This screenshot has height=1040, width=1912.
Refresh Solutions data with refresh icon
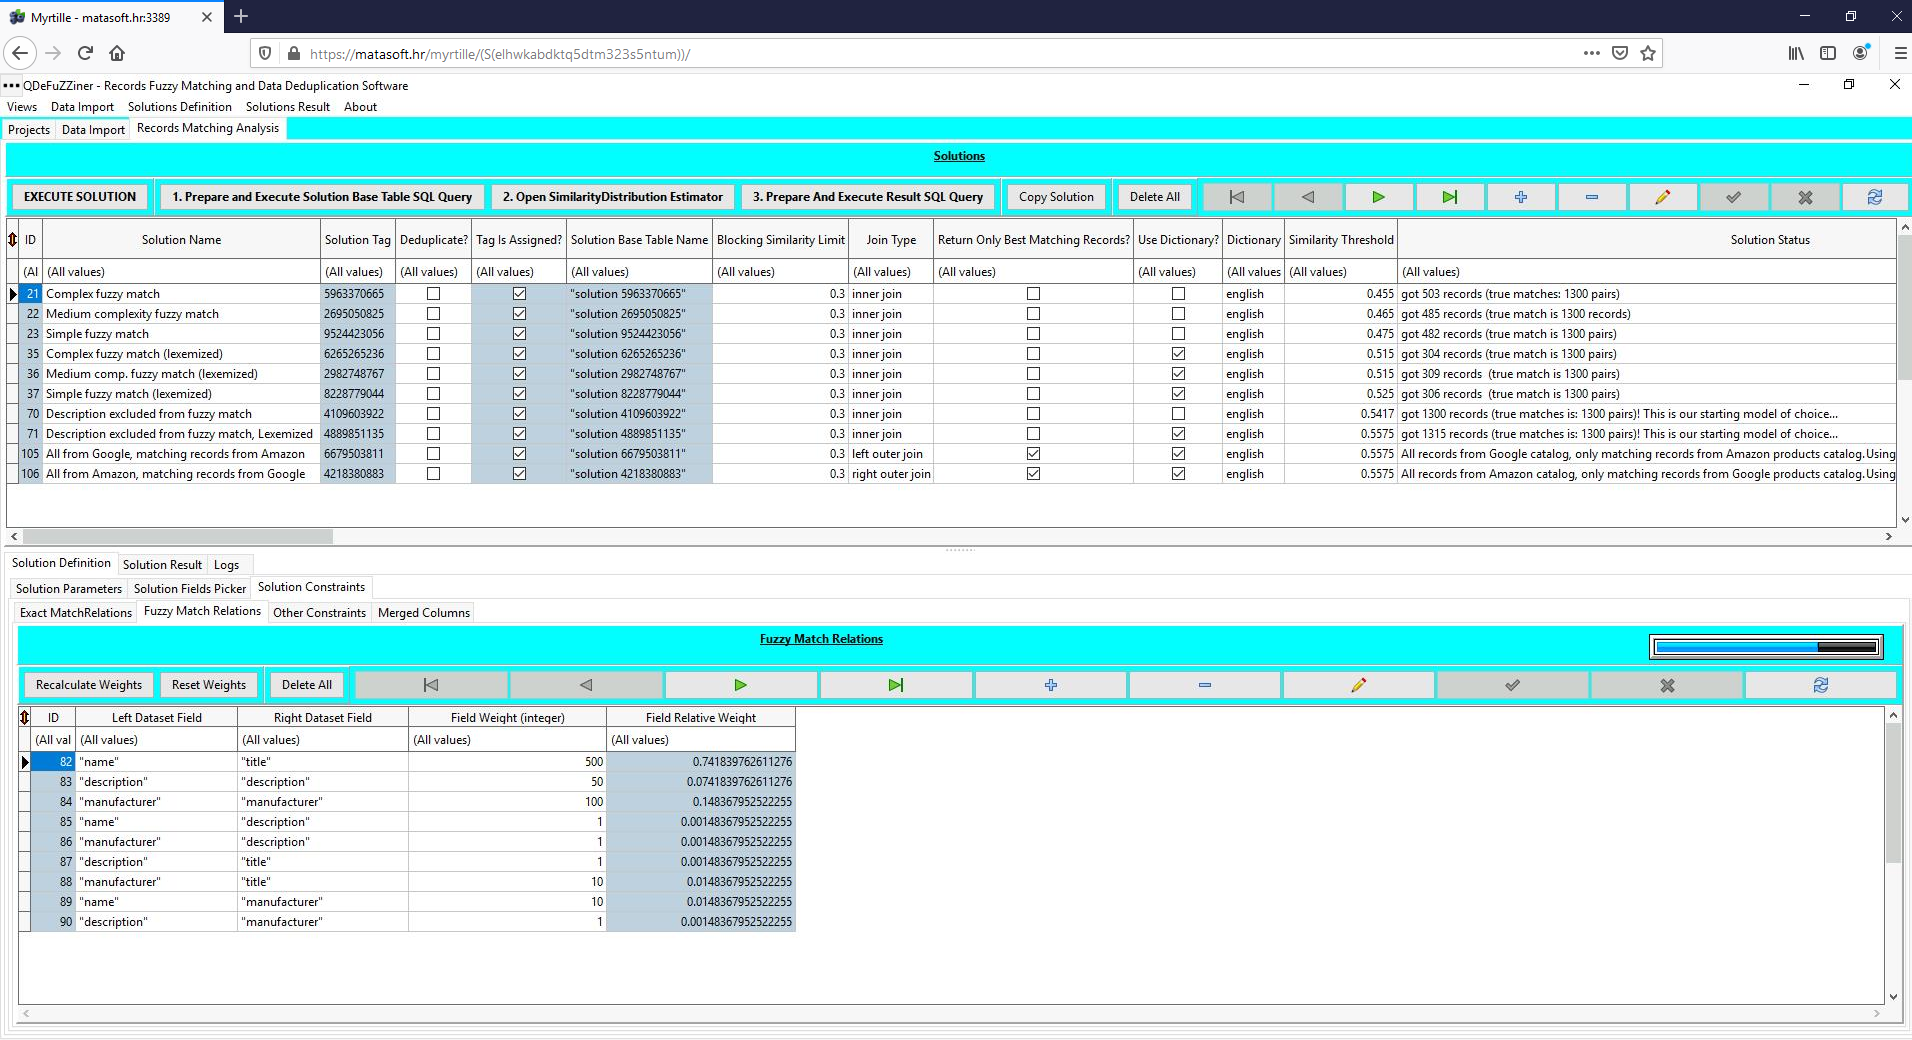[x=1875, y=197]
